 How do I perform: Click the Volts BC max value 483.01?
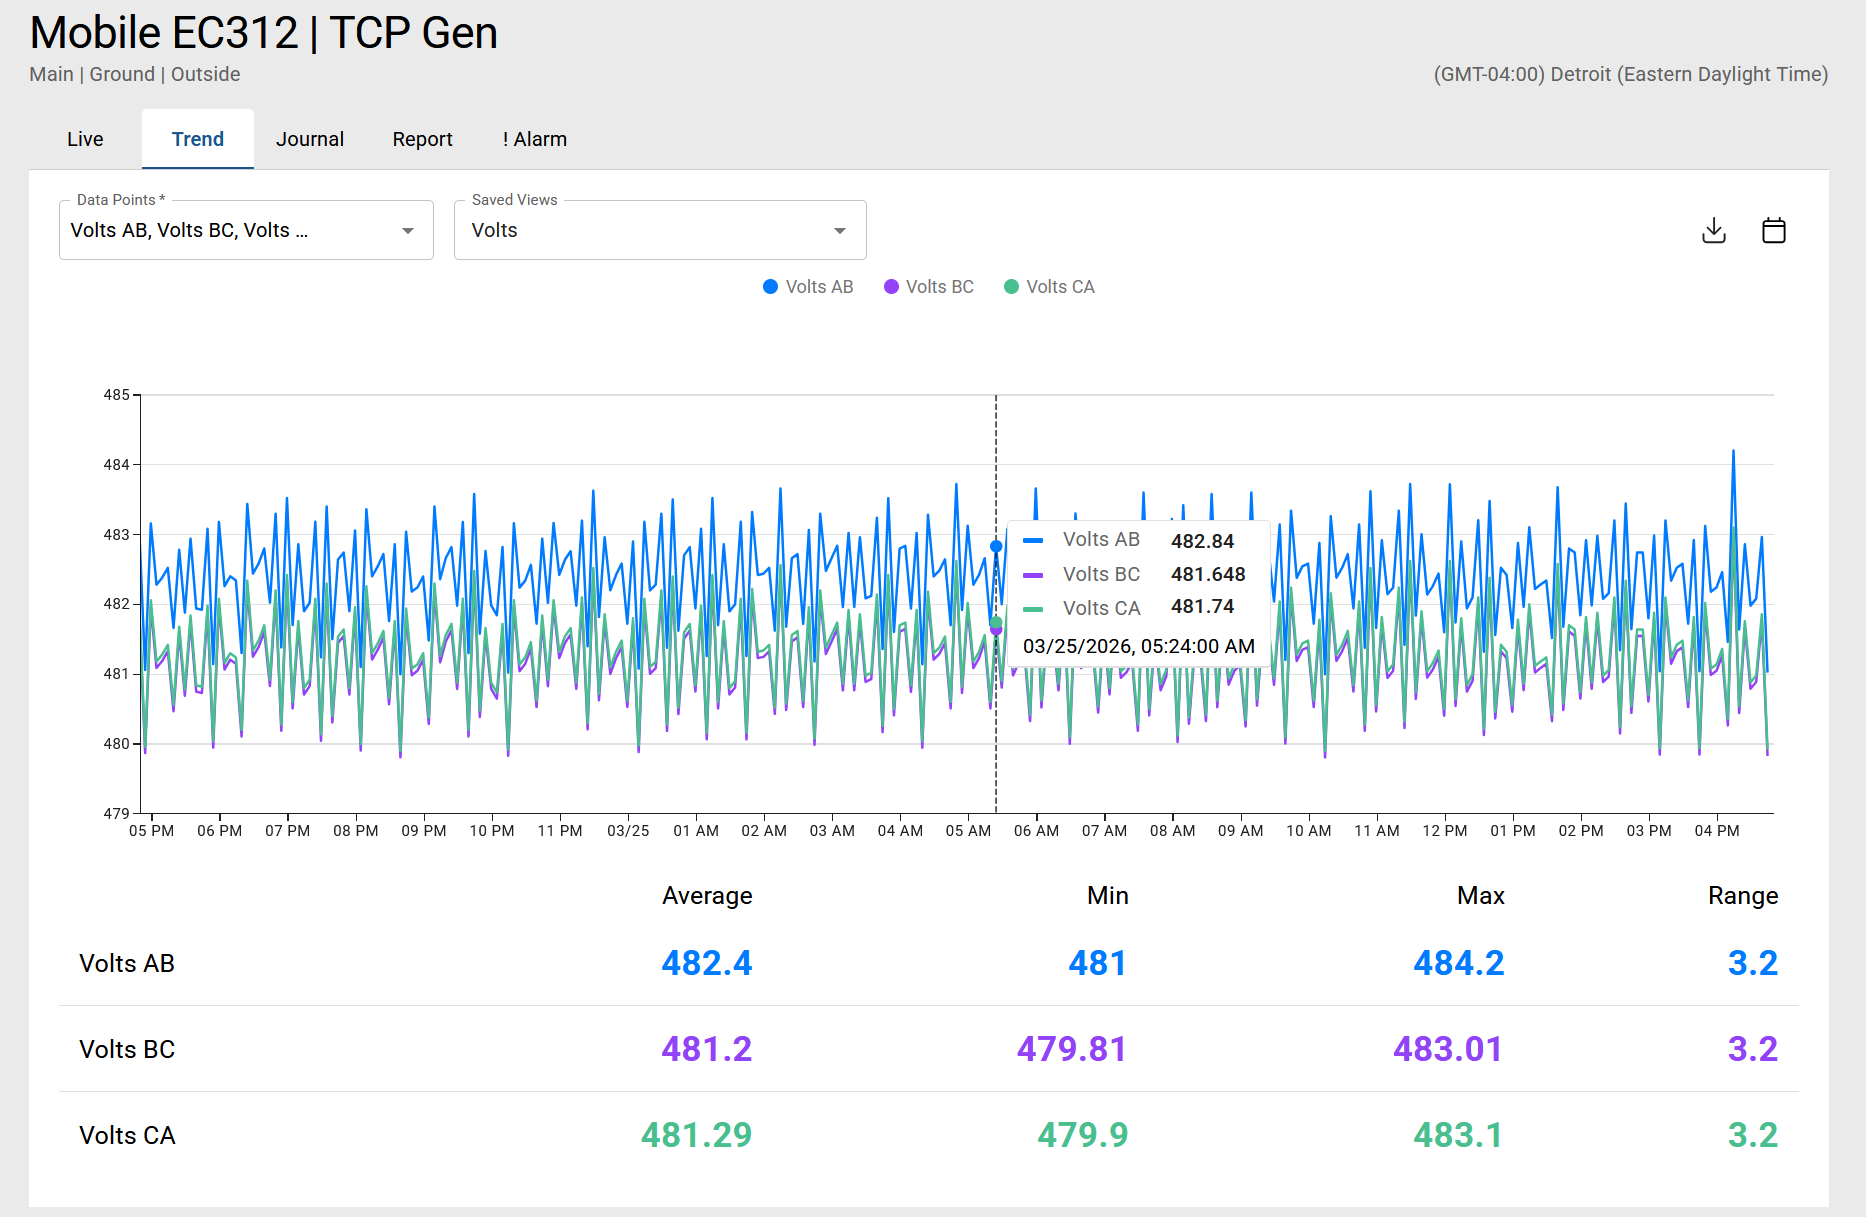[x=1447, y=1049]
